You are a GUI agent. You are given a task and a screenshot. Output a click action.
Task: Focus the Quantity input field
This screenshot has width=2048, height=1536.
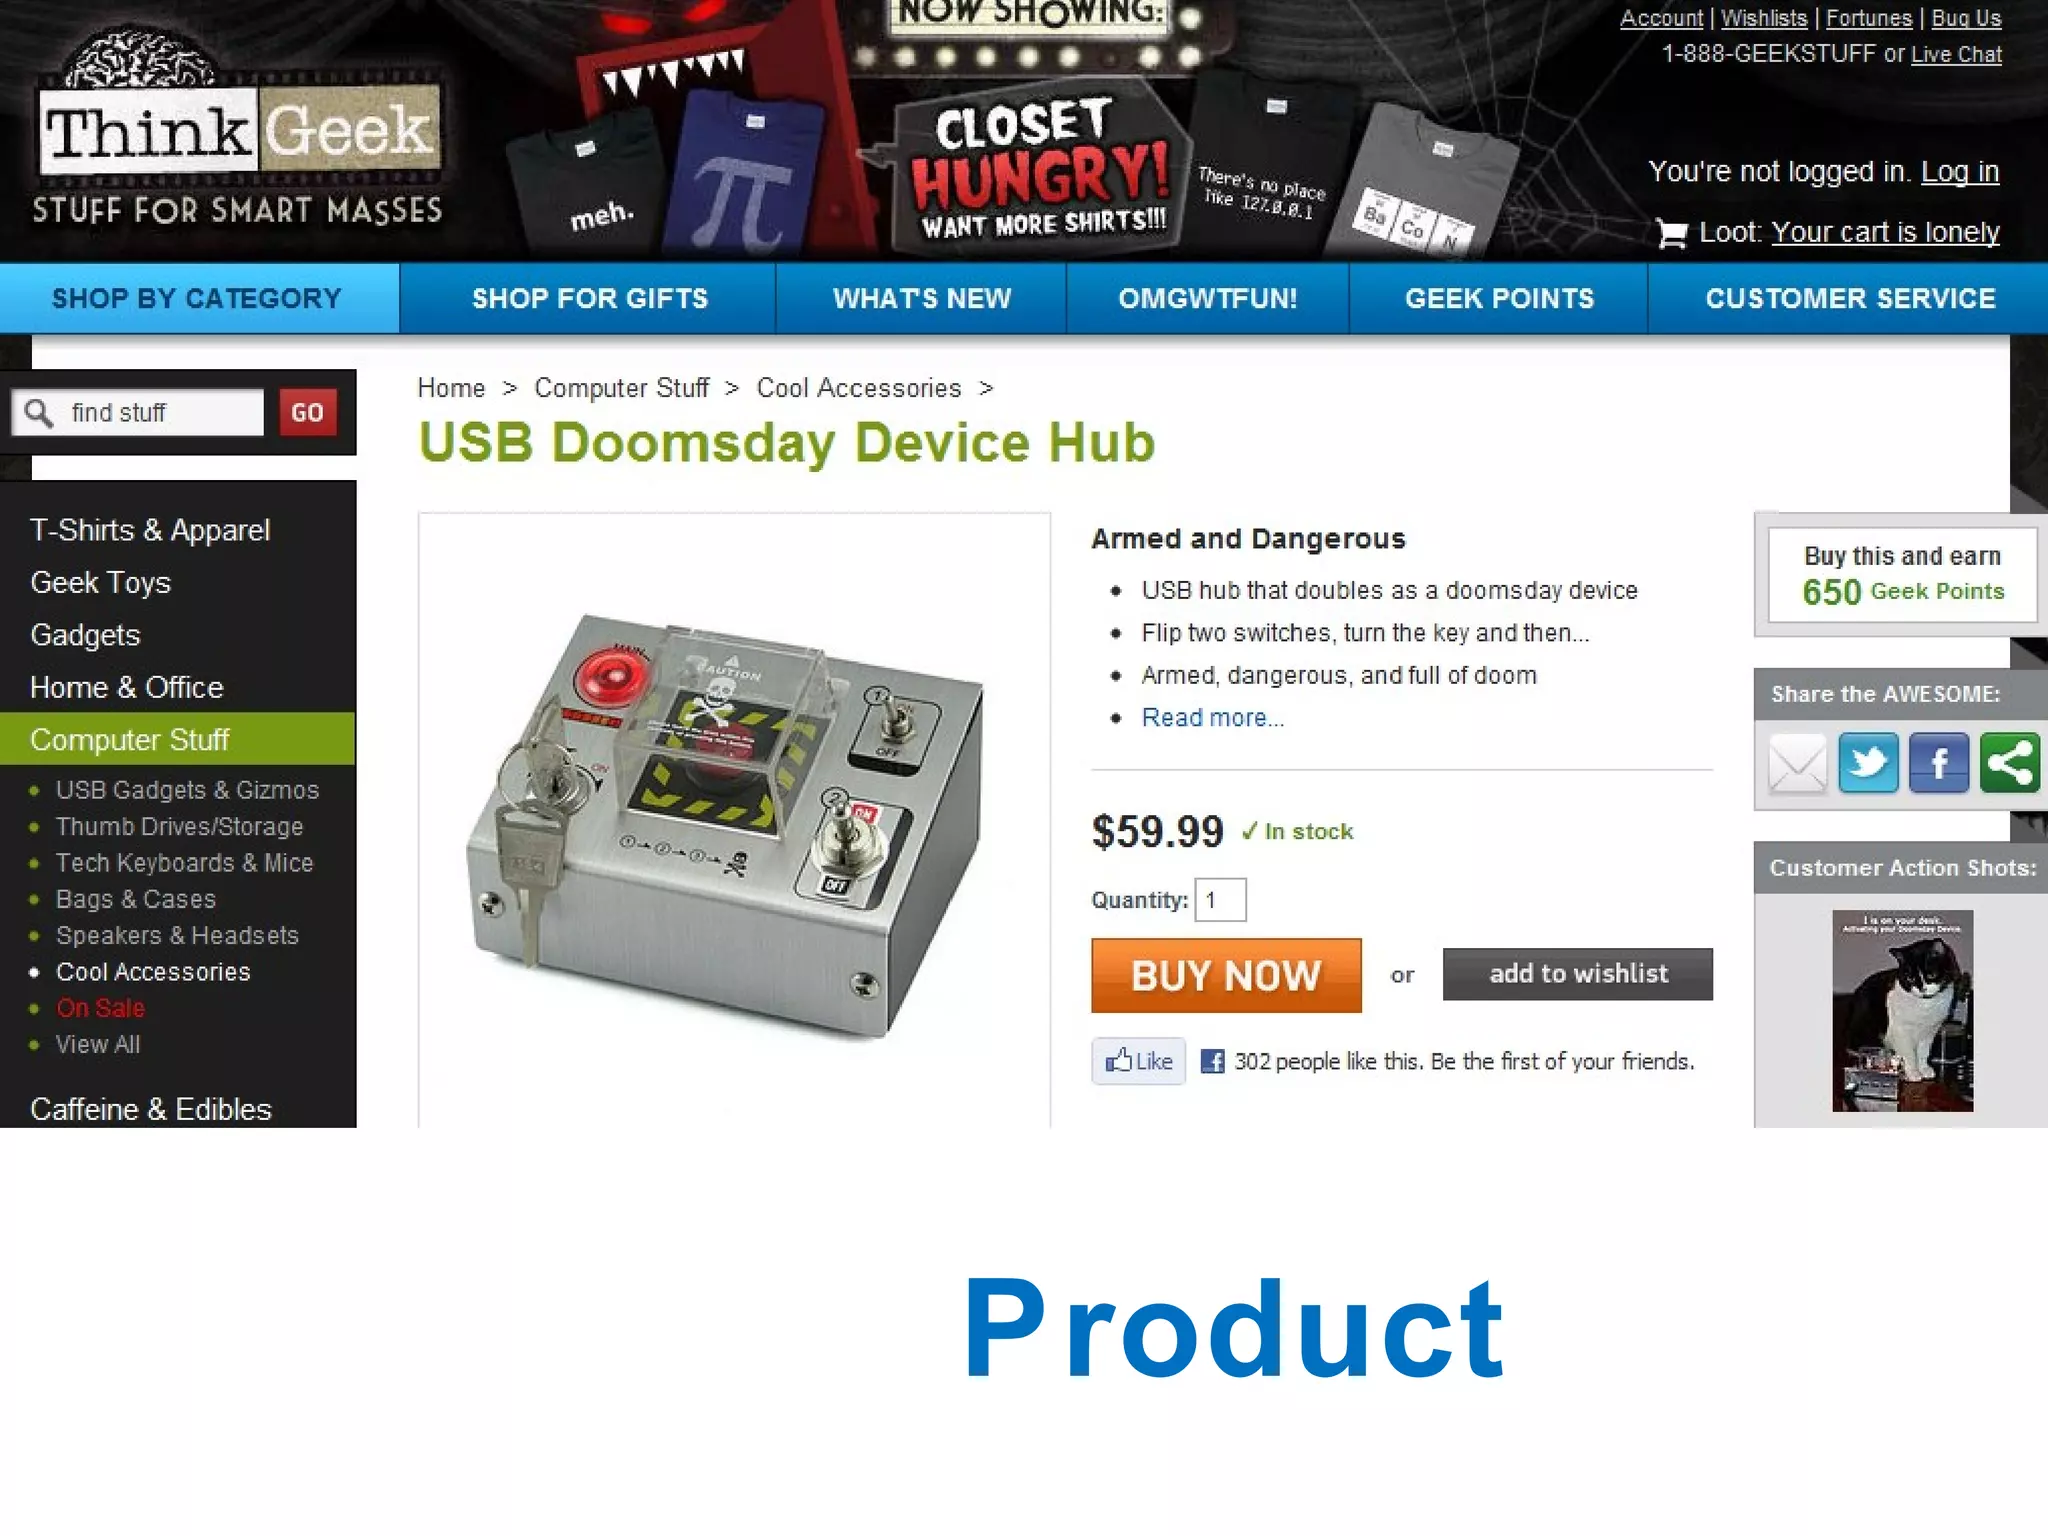point(1220,899)
